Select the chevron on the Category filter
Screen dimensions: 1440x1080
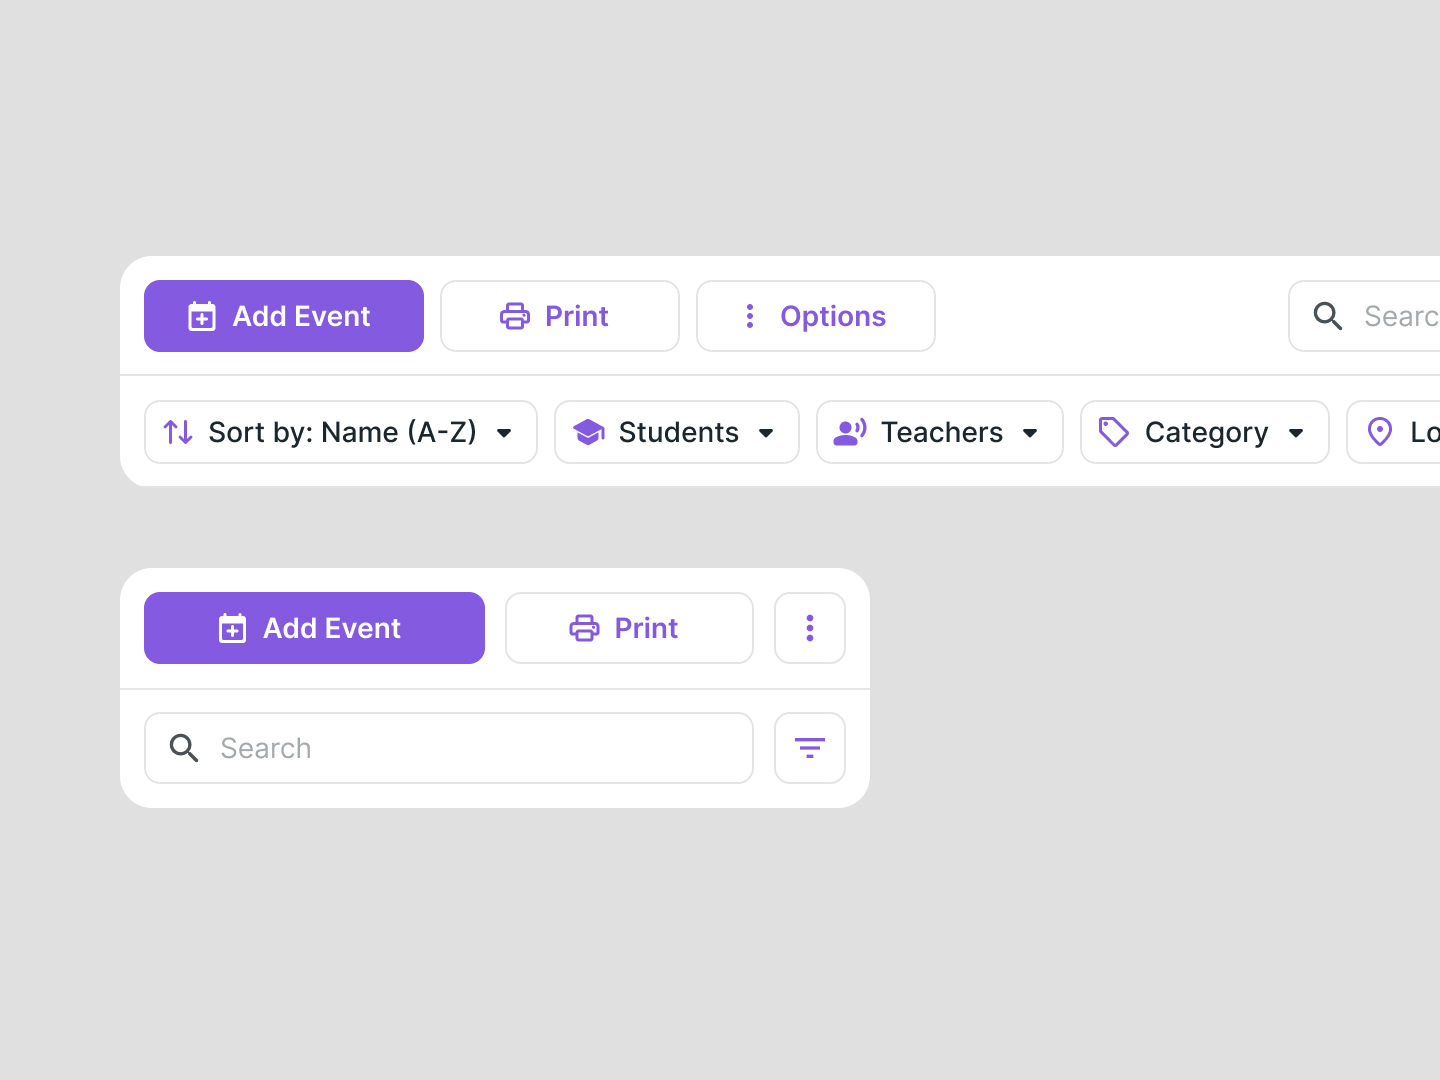coord(1297,432)
